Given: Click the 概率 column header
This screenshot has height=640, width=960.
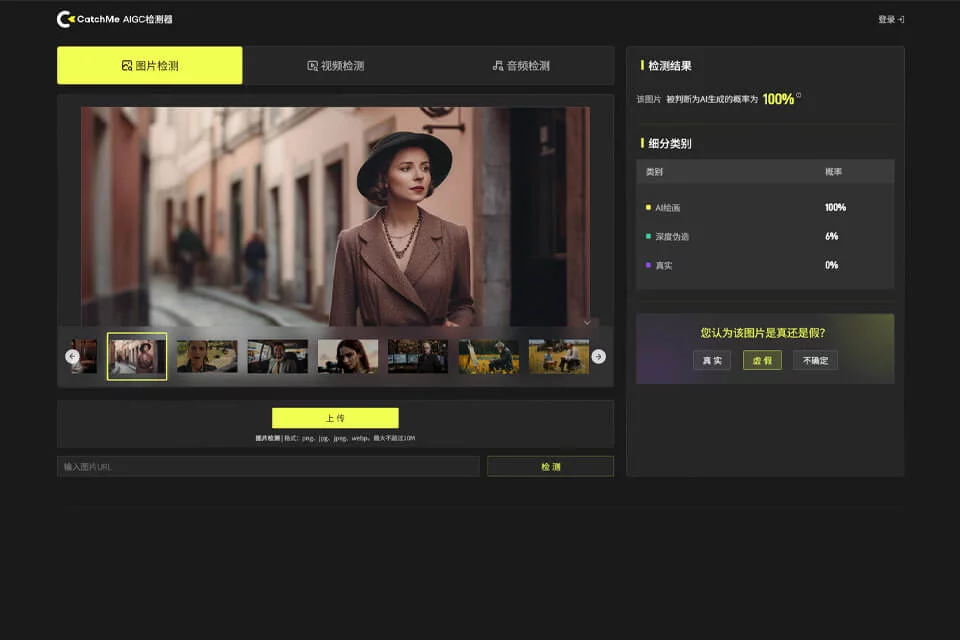Looking at the screenshot, I should pos(833,171).
